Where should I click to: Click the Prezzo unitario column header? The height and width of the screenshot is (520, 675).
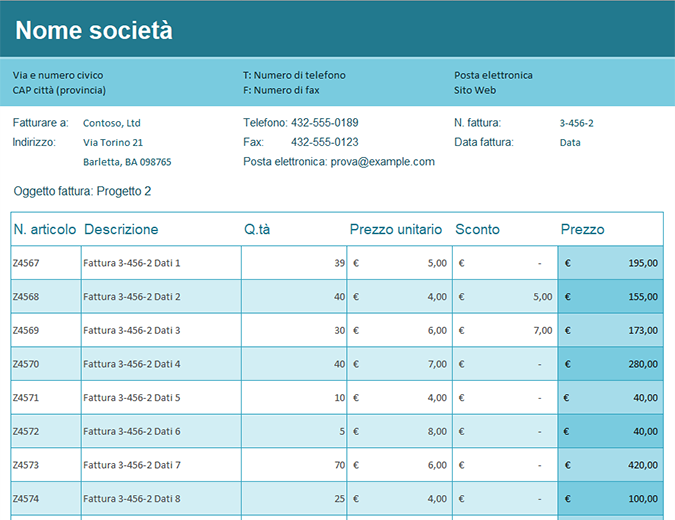pos(395,230)
